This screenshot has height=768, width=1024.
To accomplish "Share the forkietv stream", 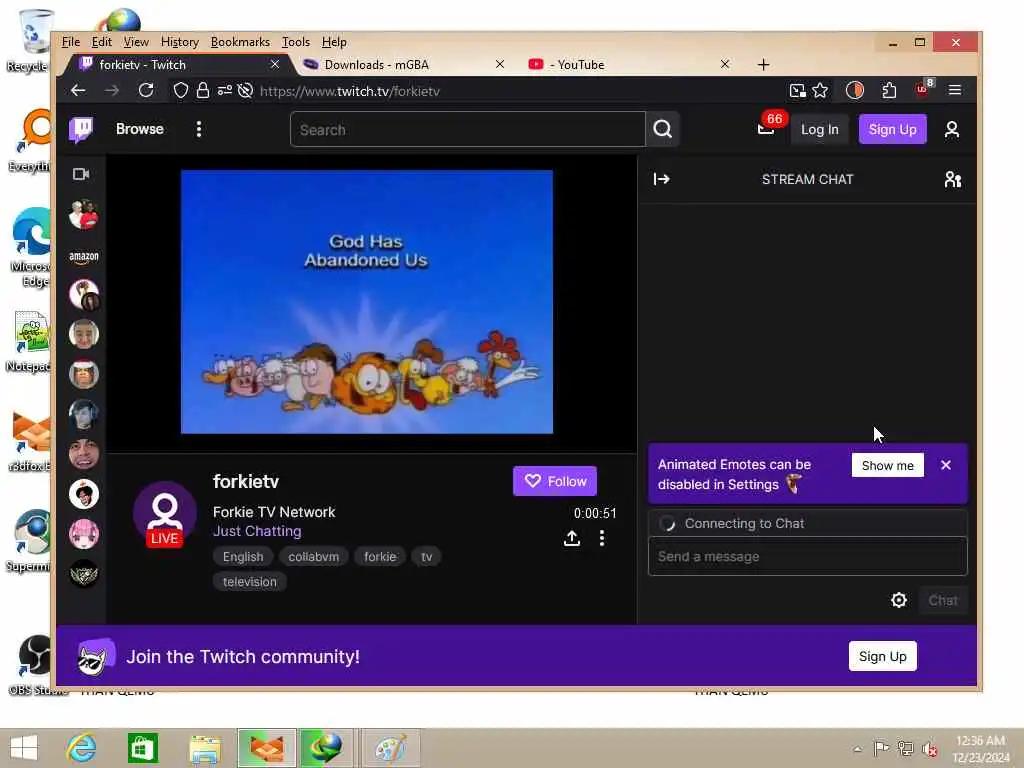I will coord(572,538).
